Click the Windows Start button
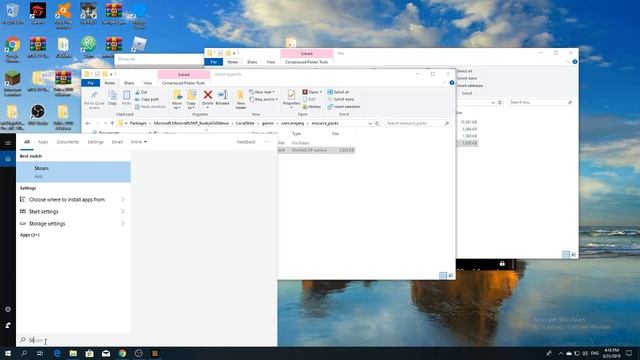Screen dimensions: 640x360 (x=8, y=353)
